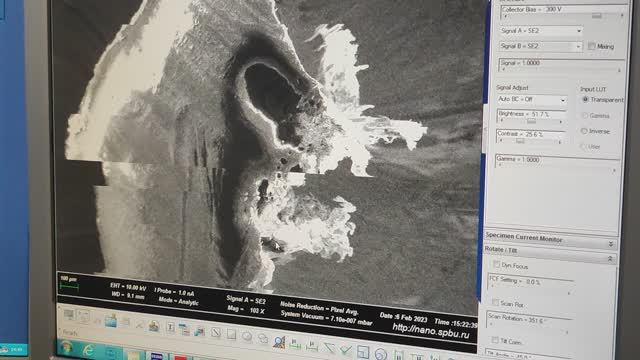Click right arrow of Brightness slider
The width and height of the screenshot is (640, 360).
tap(560, 122)
